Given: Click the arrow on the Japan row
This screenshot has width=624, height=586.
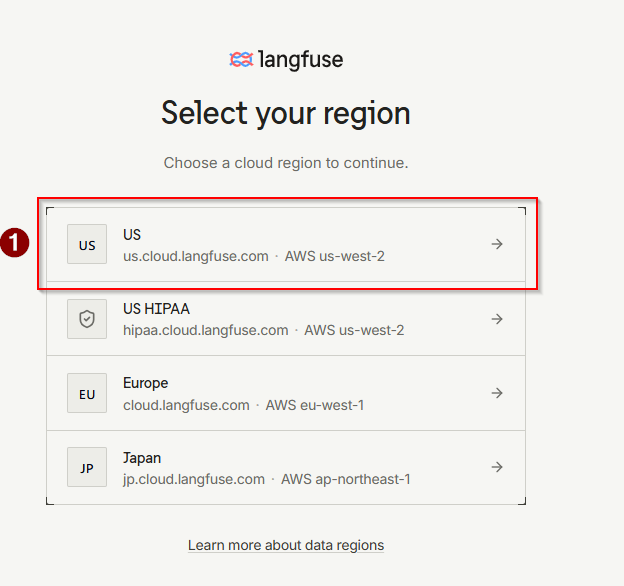Looking at the screenshot, I should [497, 467].
